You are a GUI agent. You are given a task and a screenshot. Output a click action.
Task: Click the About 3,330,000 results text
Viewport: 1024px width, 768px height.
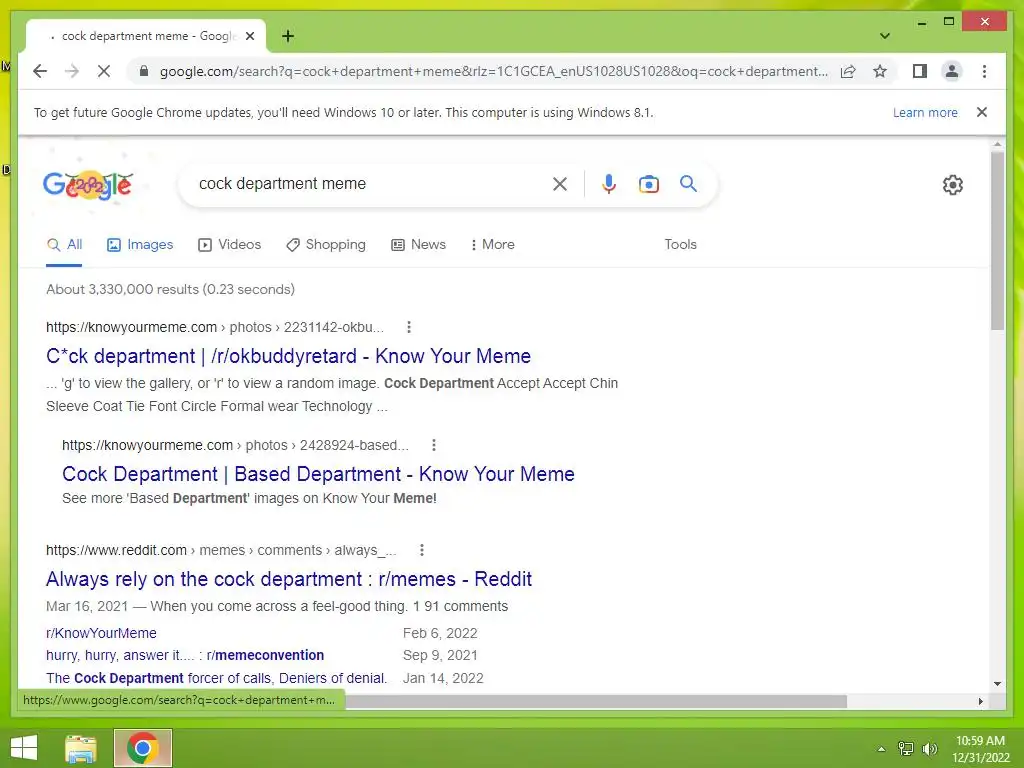(170, 289)
